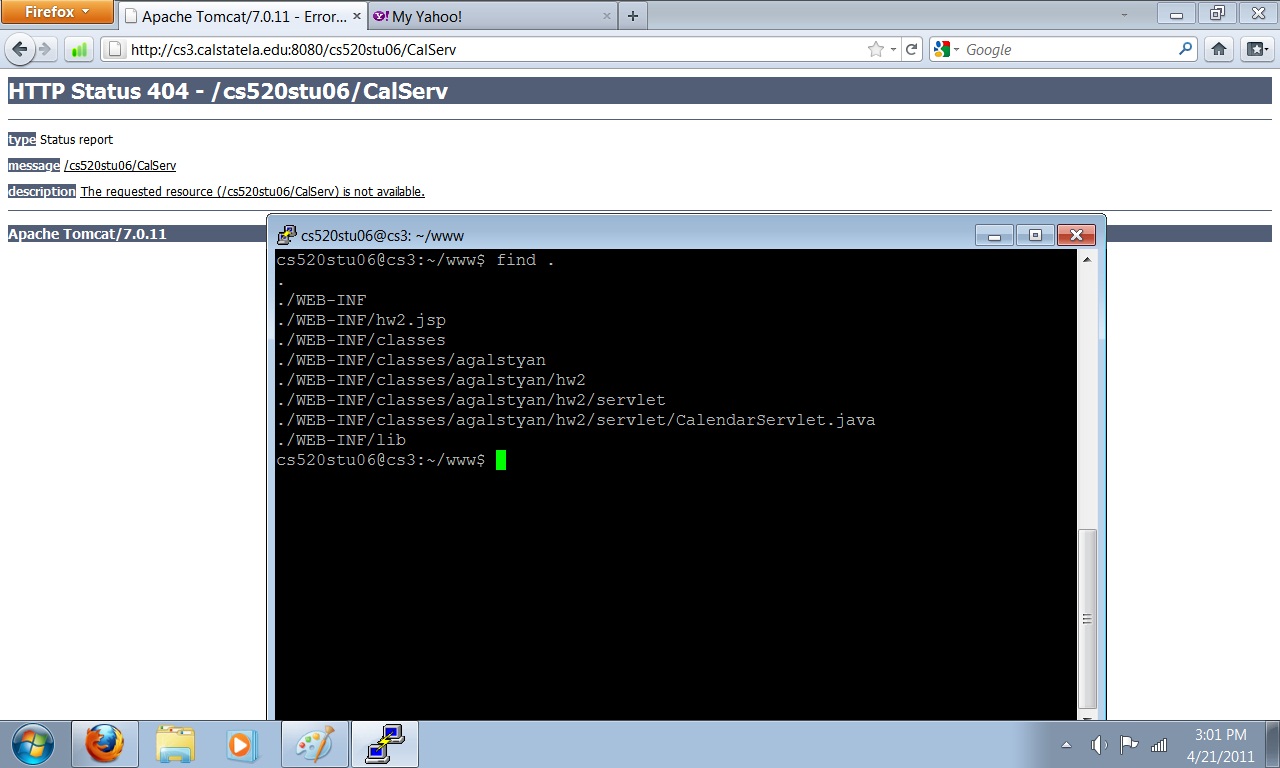Expand the URL bar history dropdown

pos(893,49)
